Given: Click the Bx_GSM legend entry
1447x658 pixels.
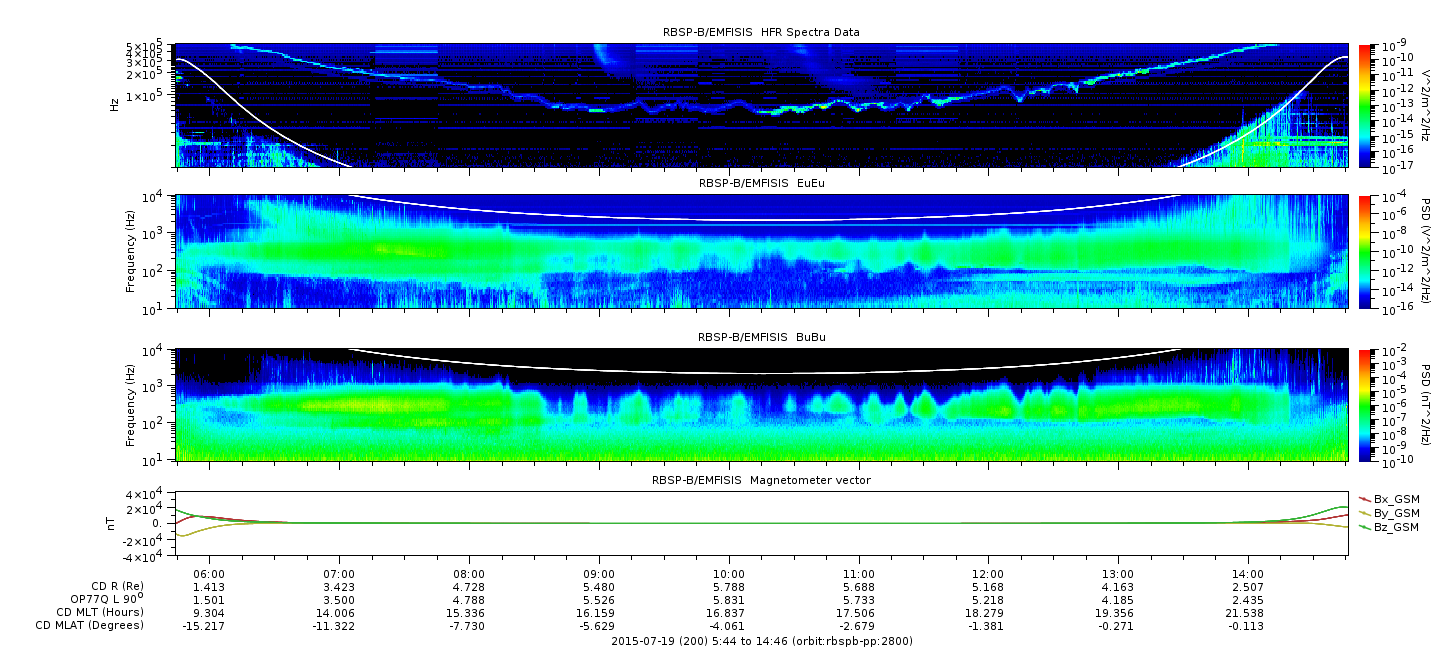Looking at the screenshot, I should [1395, 499].
